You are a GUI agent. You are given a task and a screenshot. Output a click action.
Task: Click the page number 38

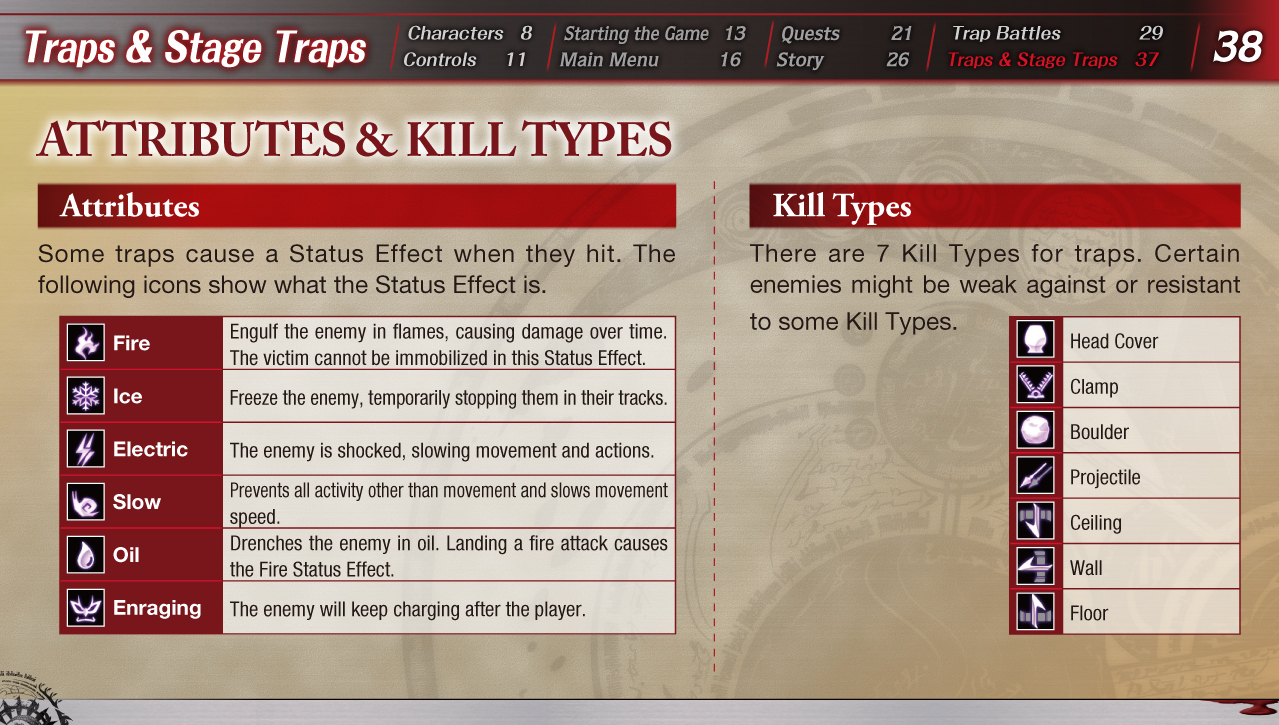pyautogui.click(x=1237, y=46)
